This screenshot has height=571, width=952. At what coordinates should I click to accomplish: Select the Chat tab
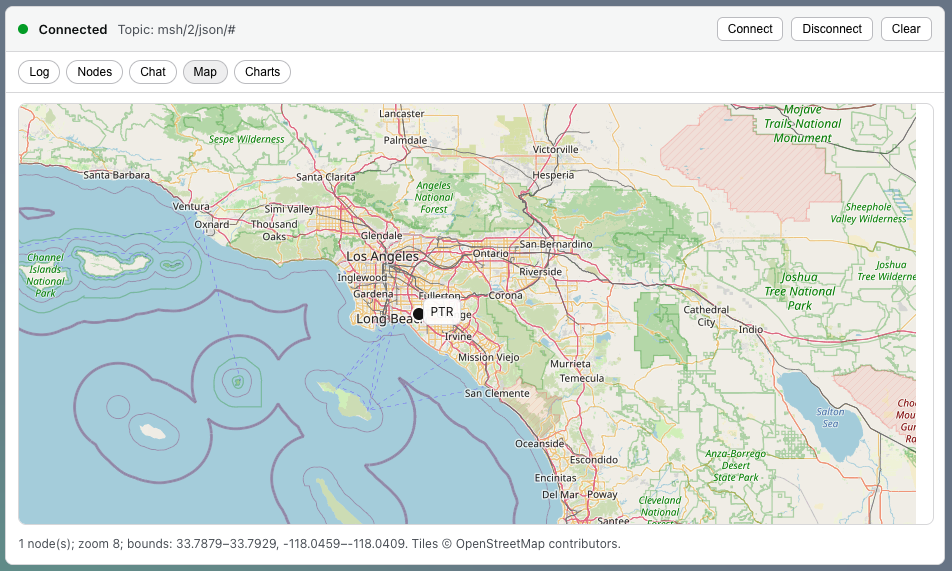point(153,72)
